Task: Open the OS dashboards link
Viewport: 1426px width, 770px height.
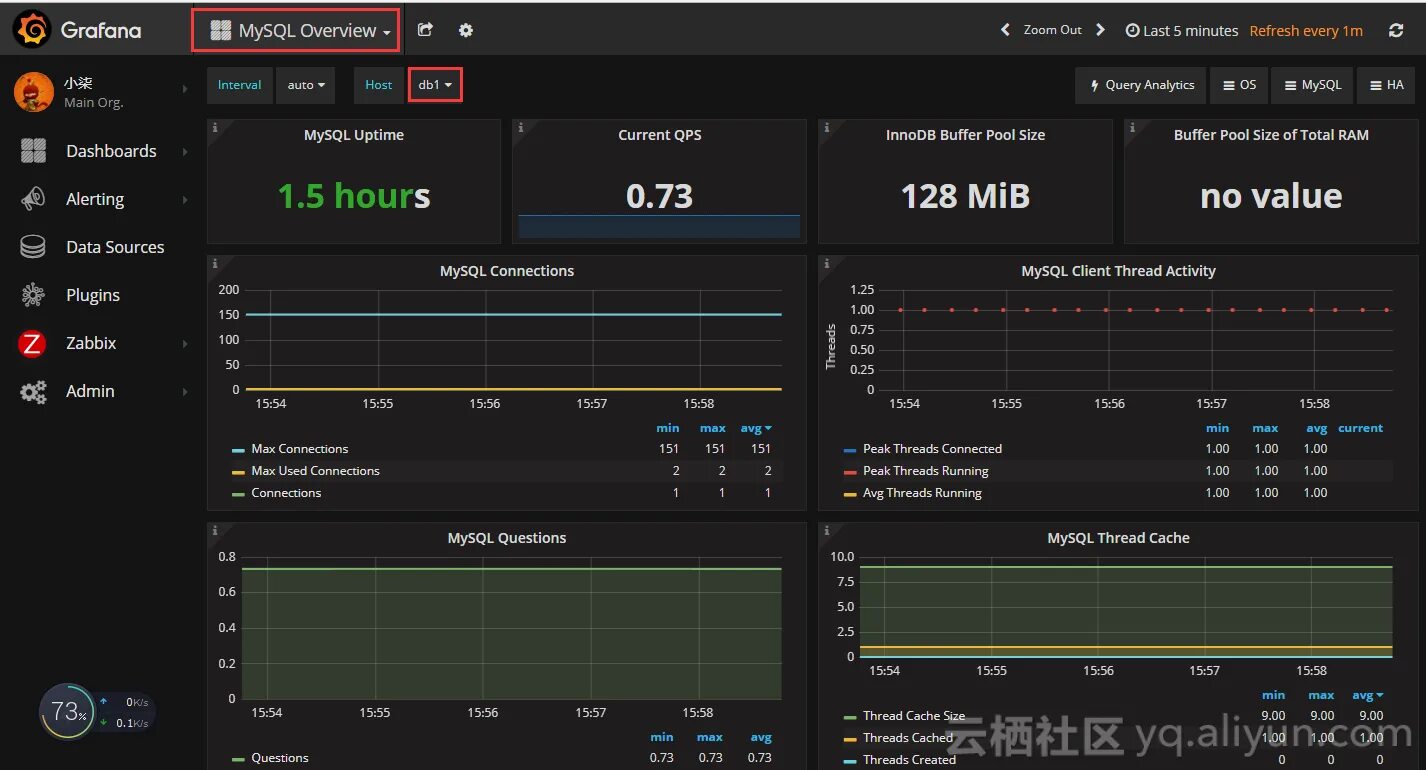Action: coord(1239,85)
